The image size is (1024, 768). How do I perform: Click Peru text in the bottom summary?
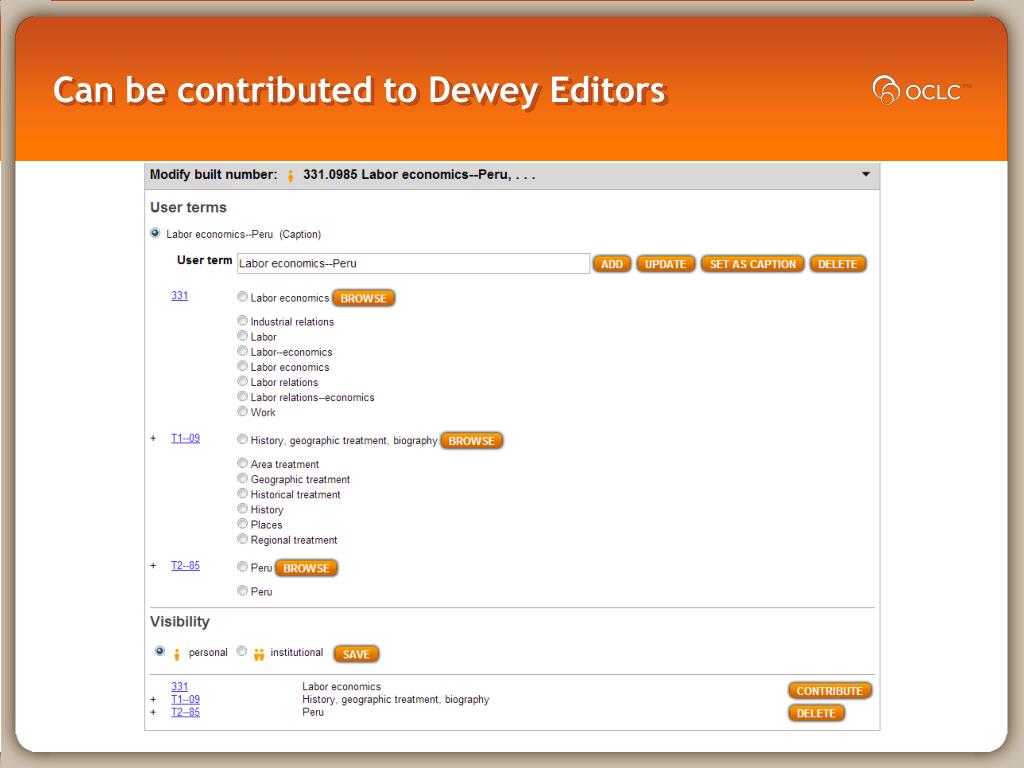[x=313, y=712]
